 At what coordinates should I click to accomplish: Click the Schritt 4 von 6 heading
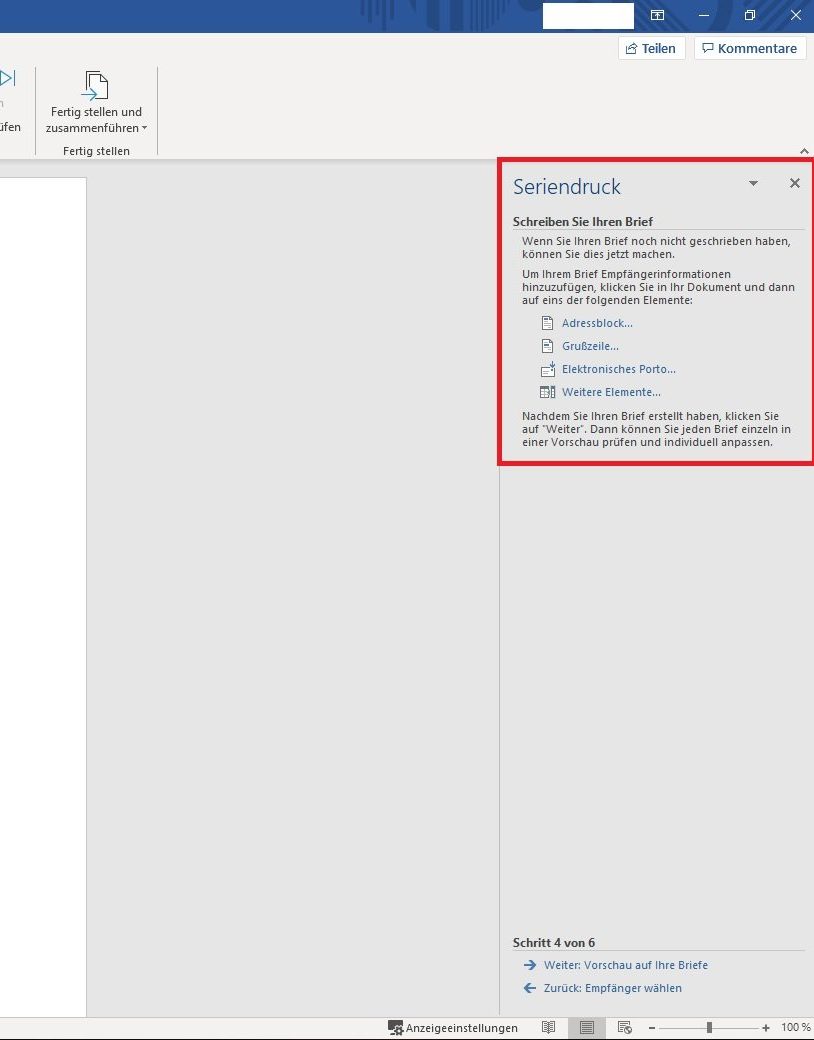[x=554, y=942]
